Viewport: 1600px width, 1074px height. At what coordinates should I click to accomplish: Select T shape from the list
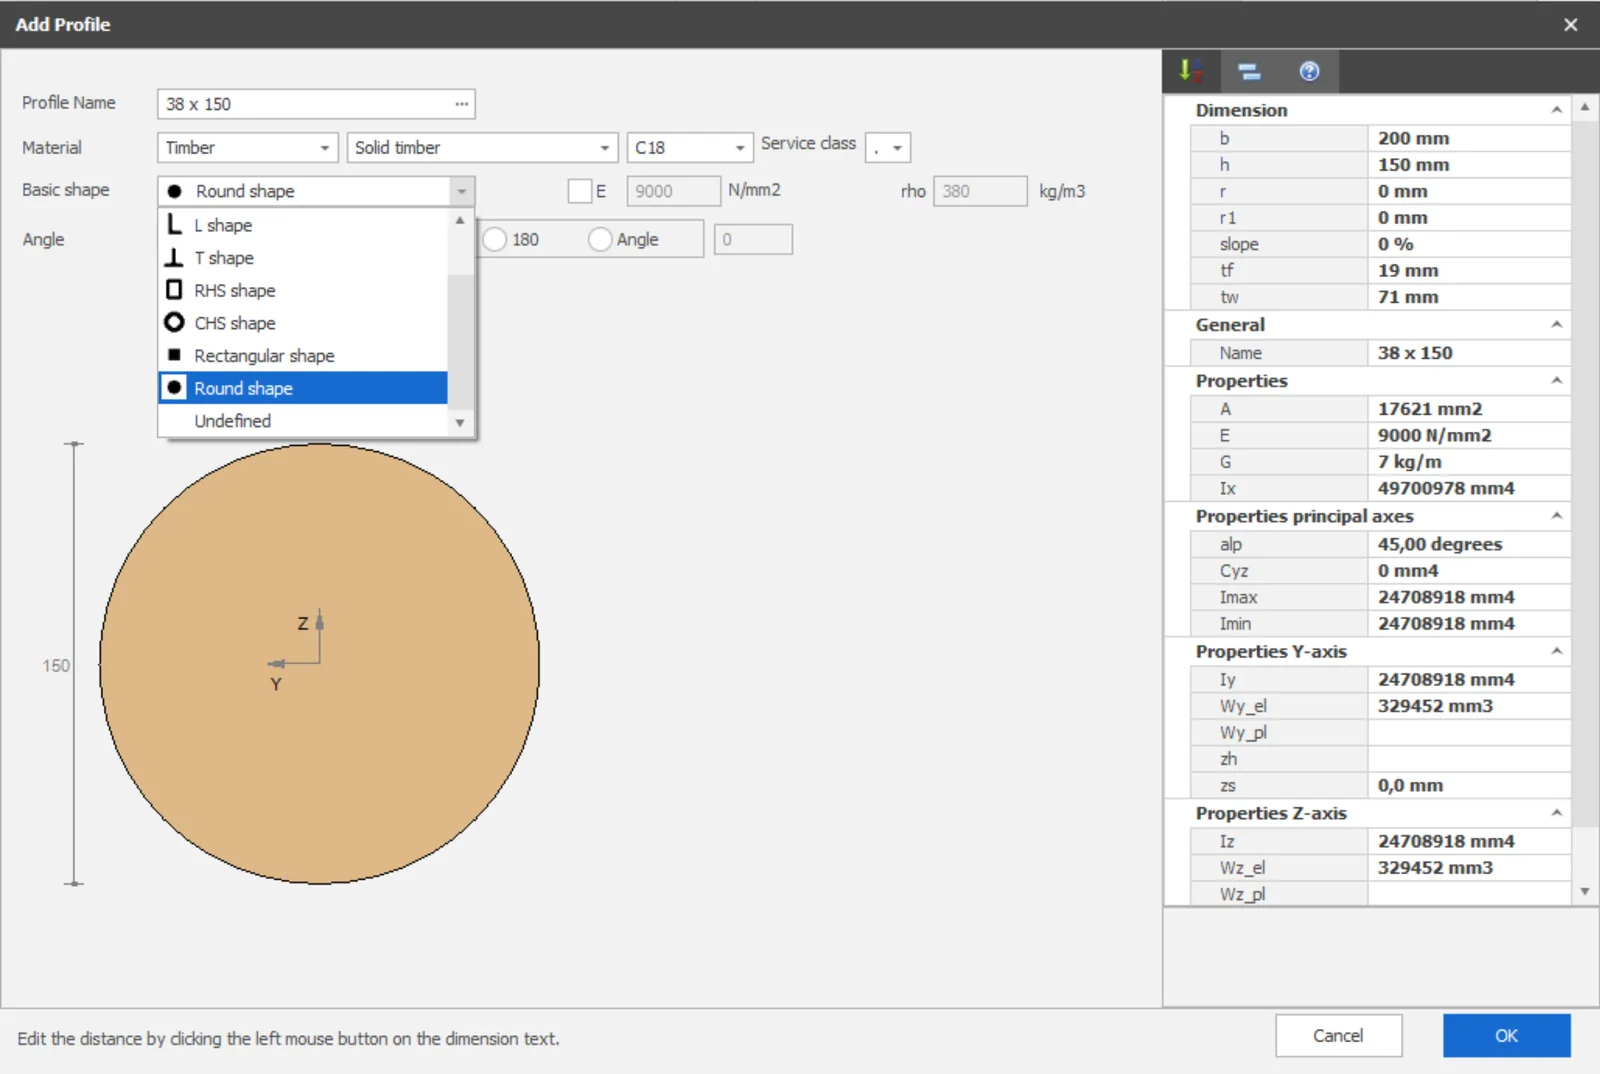303,258
